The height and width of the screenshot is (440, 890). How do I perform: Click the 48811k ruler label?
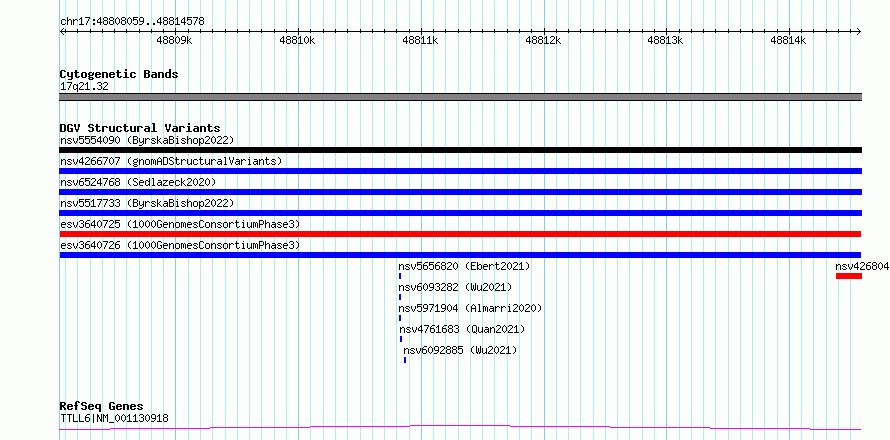pyautogui.click(x=421, y=40)
